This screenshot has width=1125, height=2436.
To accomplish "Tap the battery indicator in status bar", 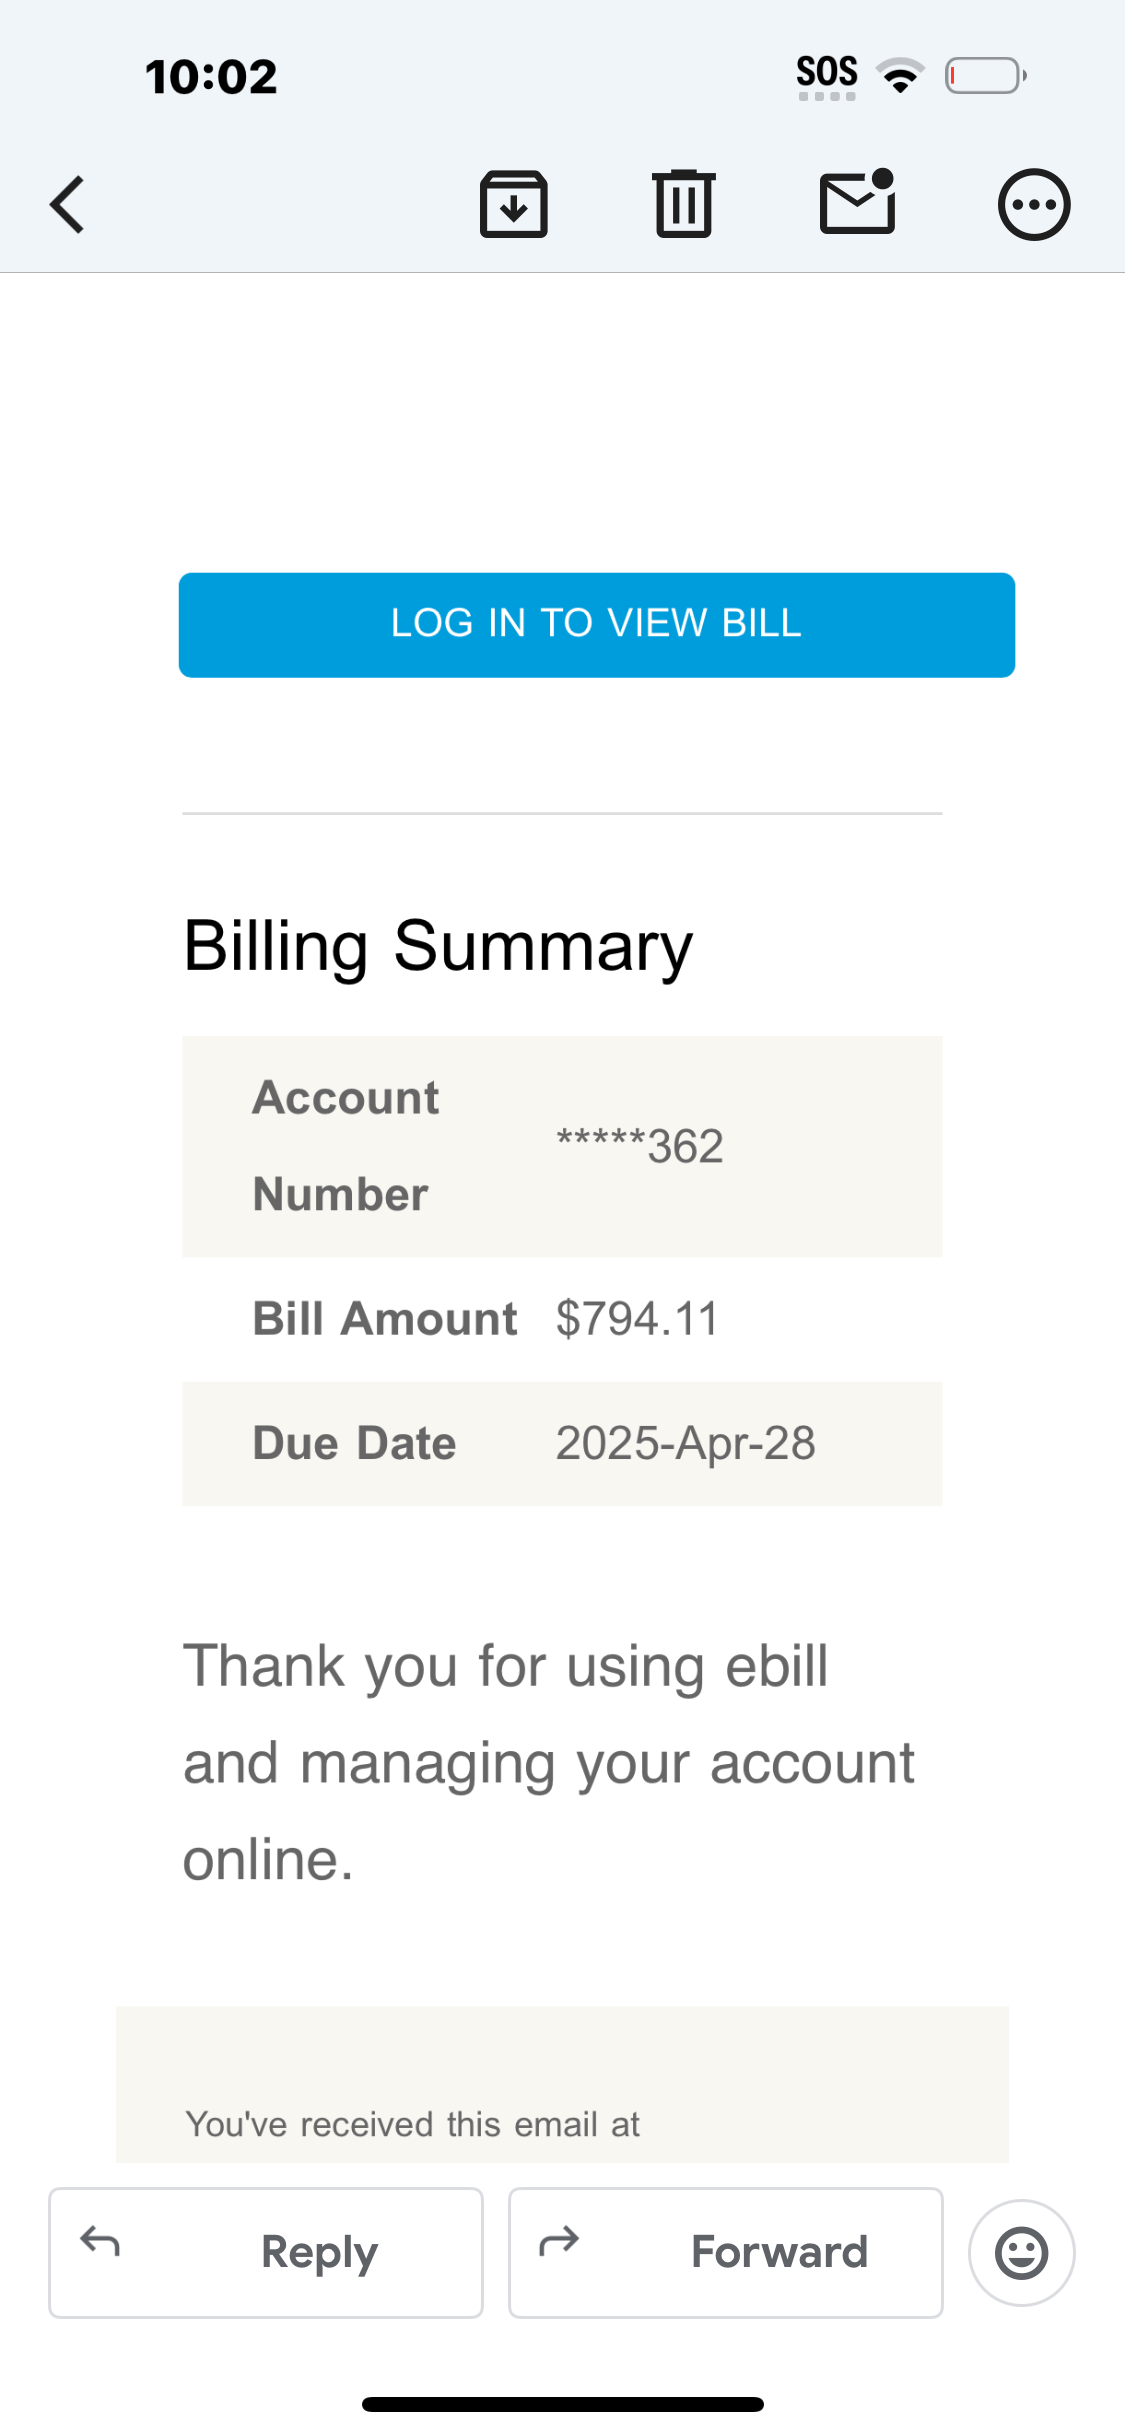I will coord(985,76).
